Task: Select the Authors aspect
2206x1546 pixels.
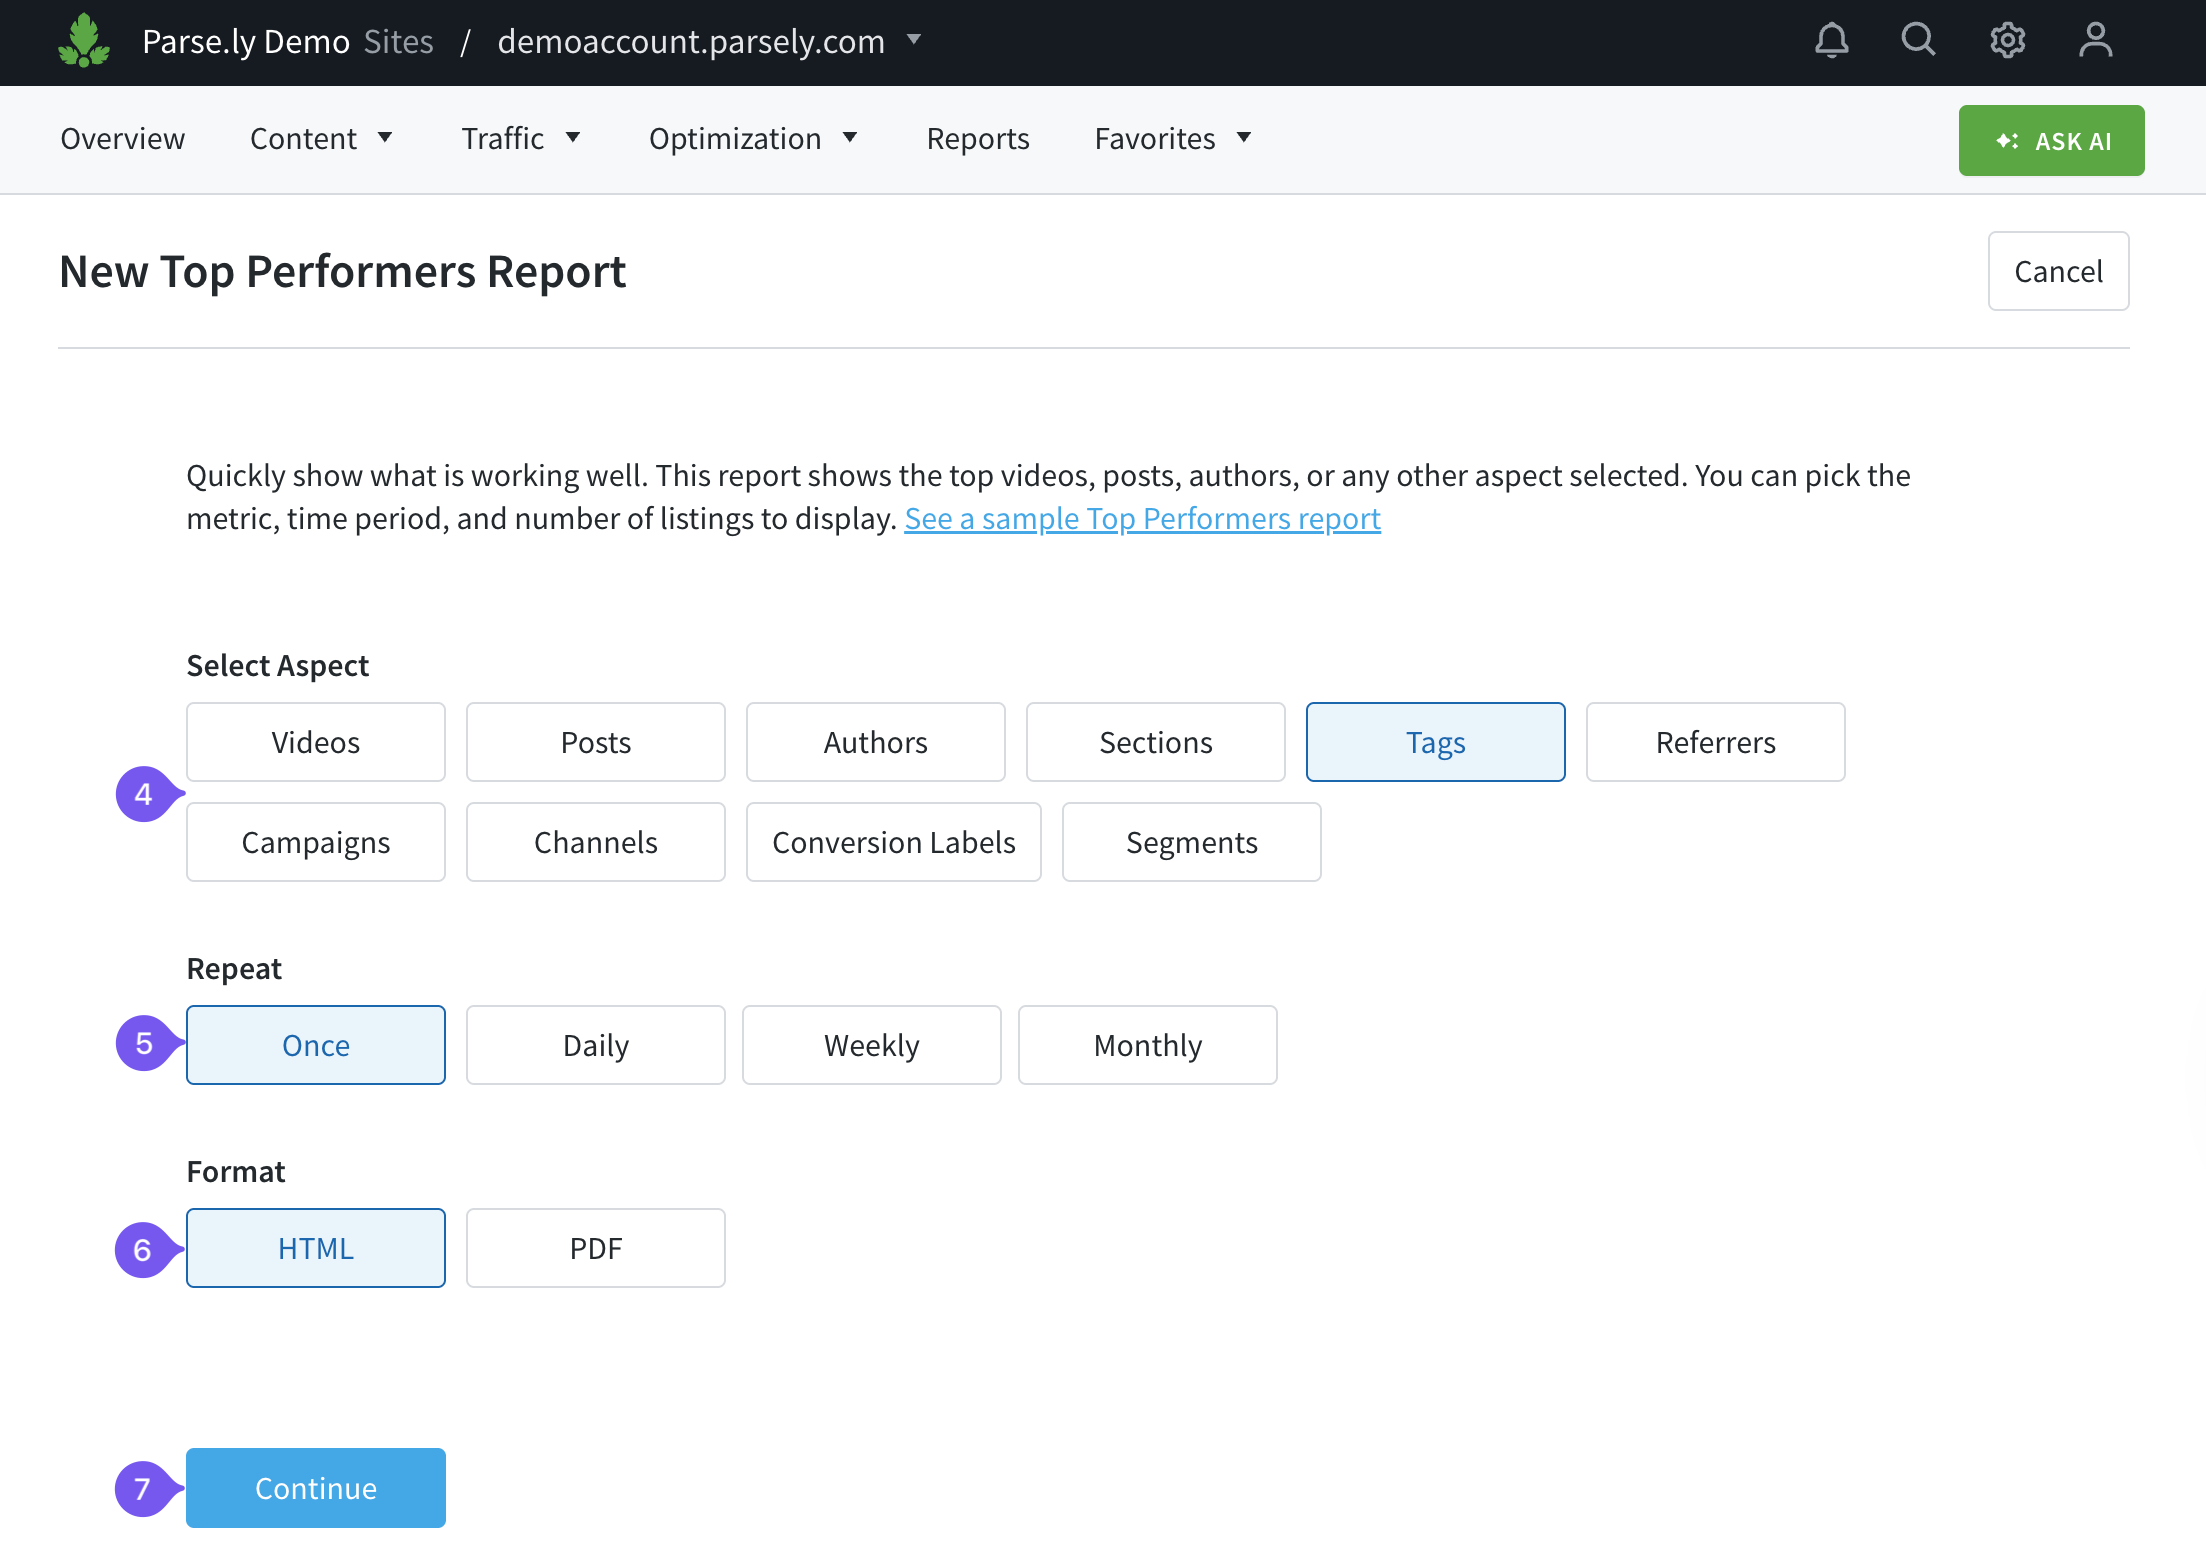Action: pyautogui.click(x=875, y=742)
